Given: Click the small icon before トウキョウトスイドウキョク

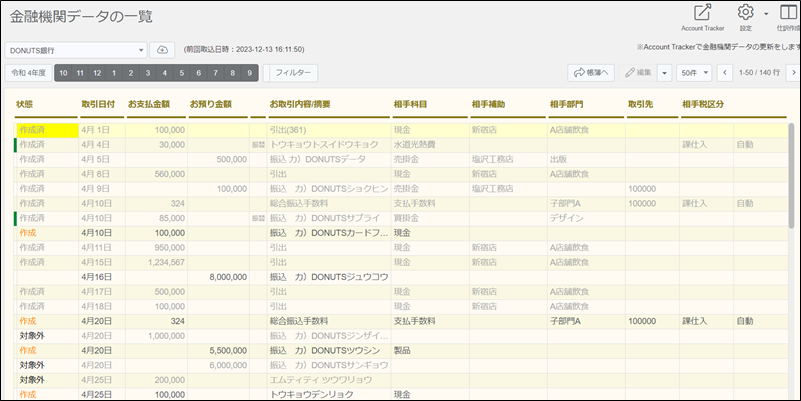Looking at the screenshot, I should (x=258, y=145).
